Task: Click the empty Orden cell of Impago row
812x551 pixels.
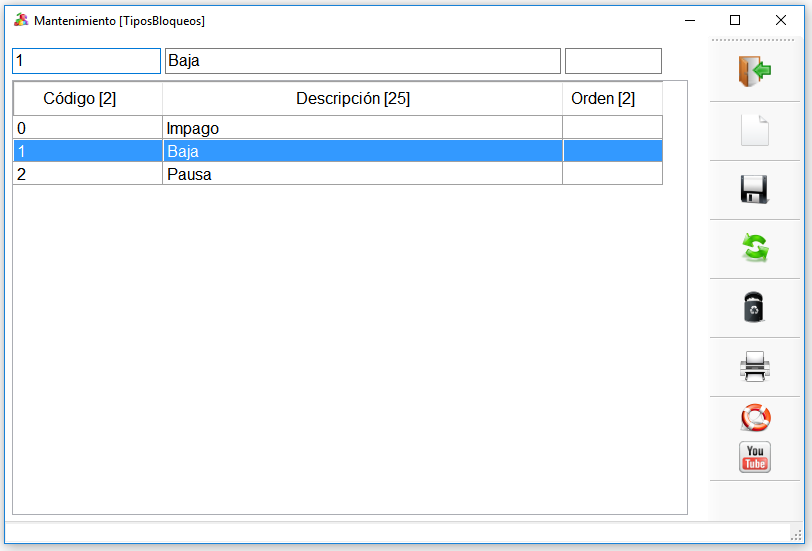Action: point(613,128)
